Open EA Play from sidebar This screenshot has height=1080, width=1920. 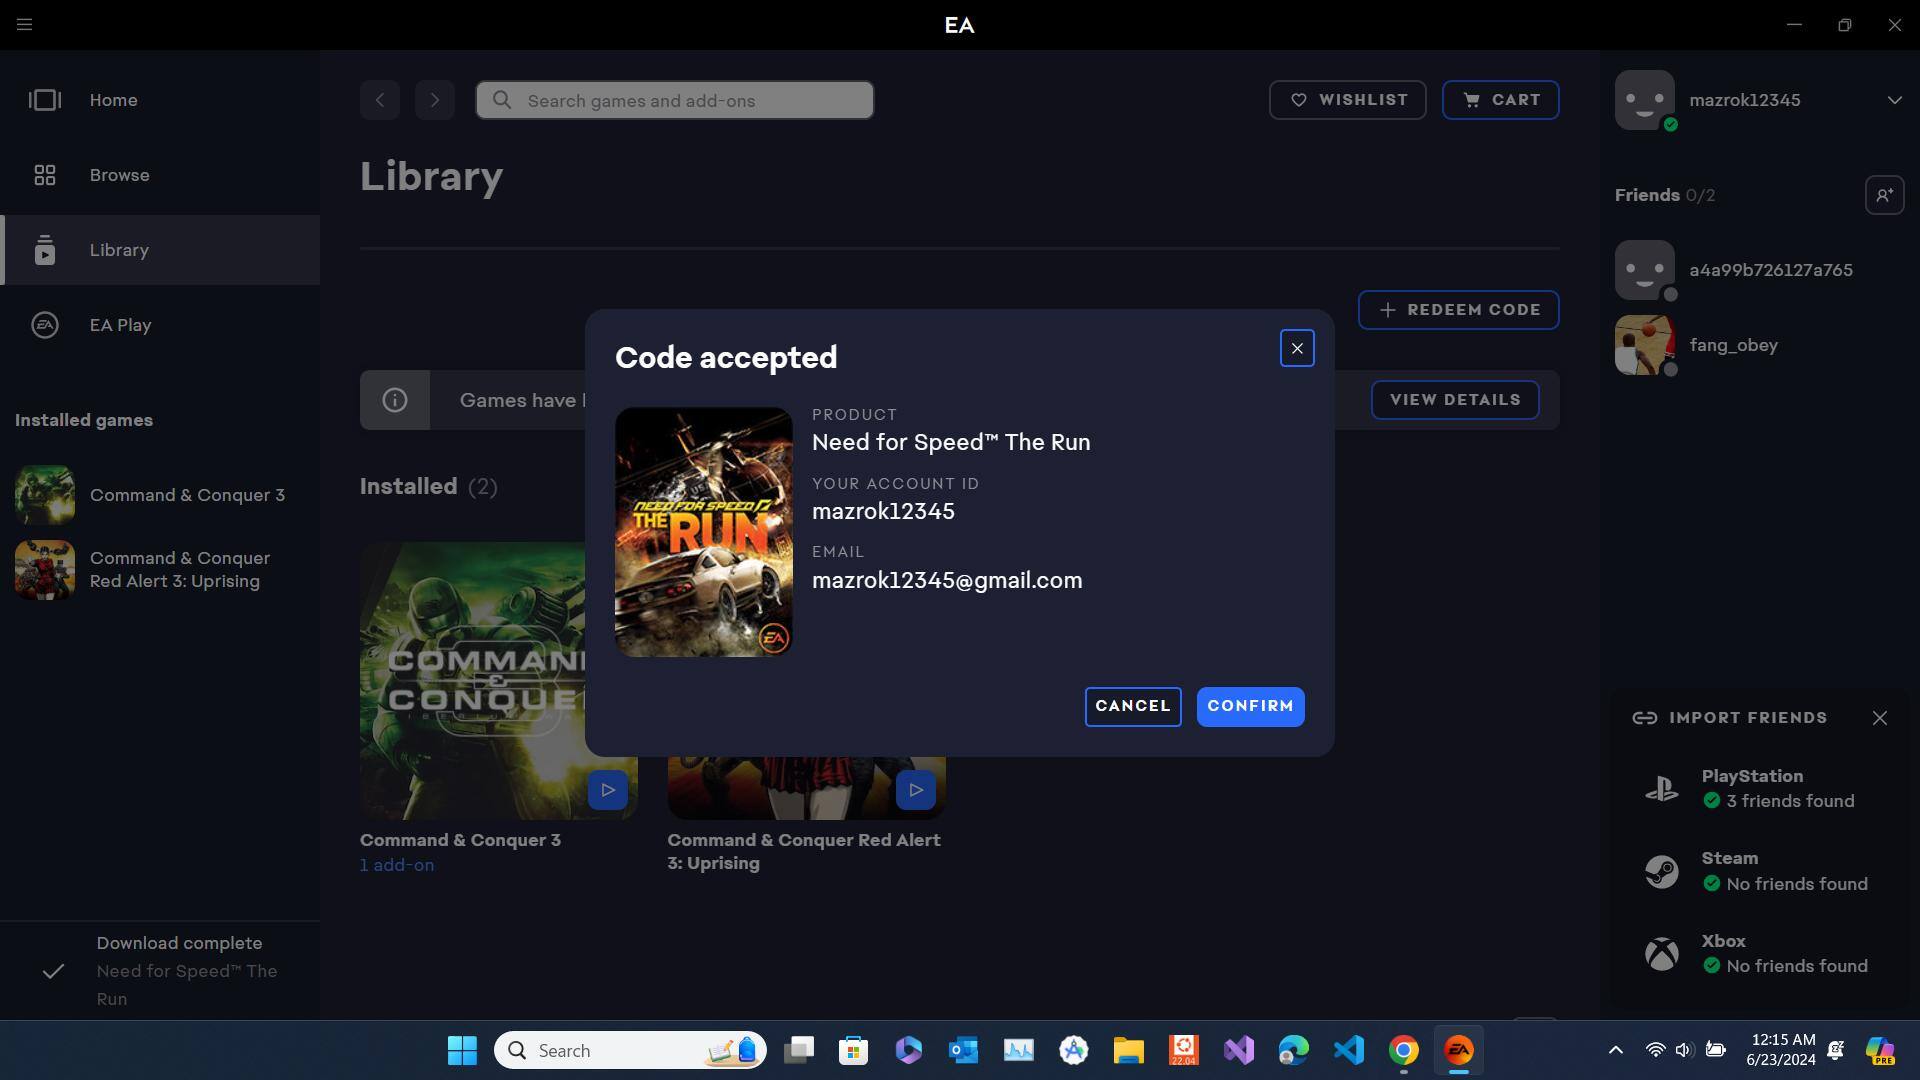(x=120, y=325)
